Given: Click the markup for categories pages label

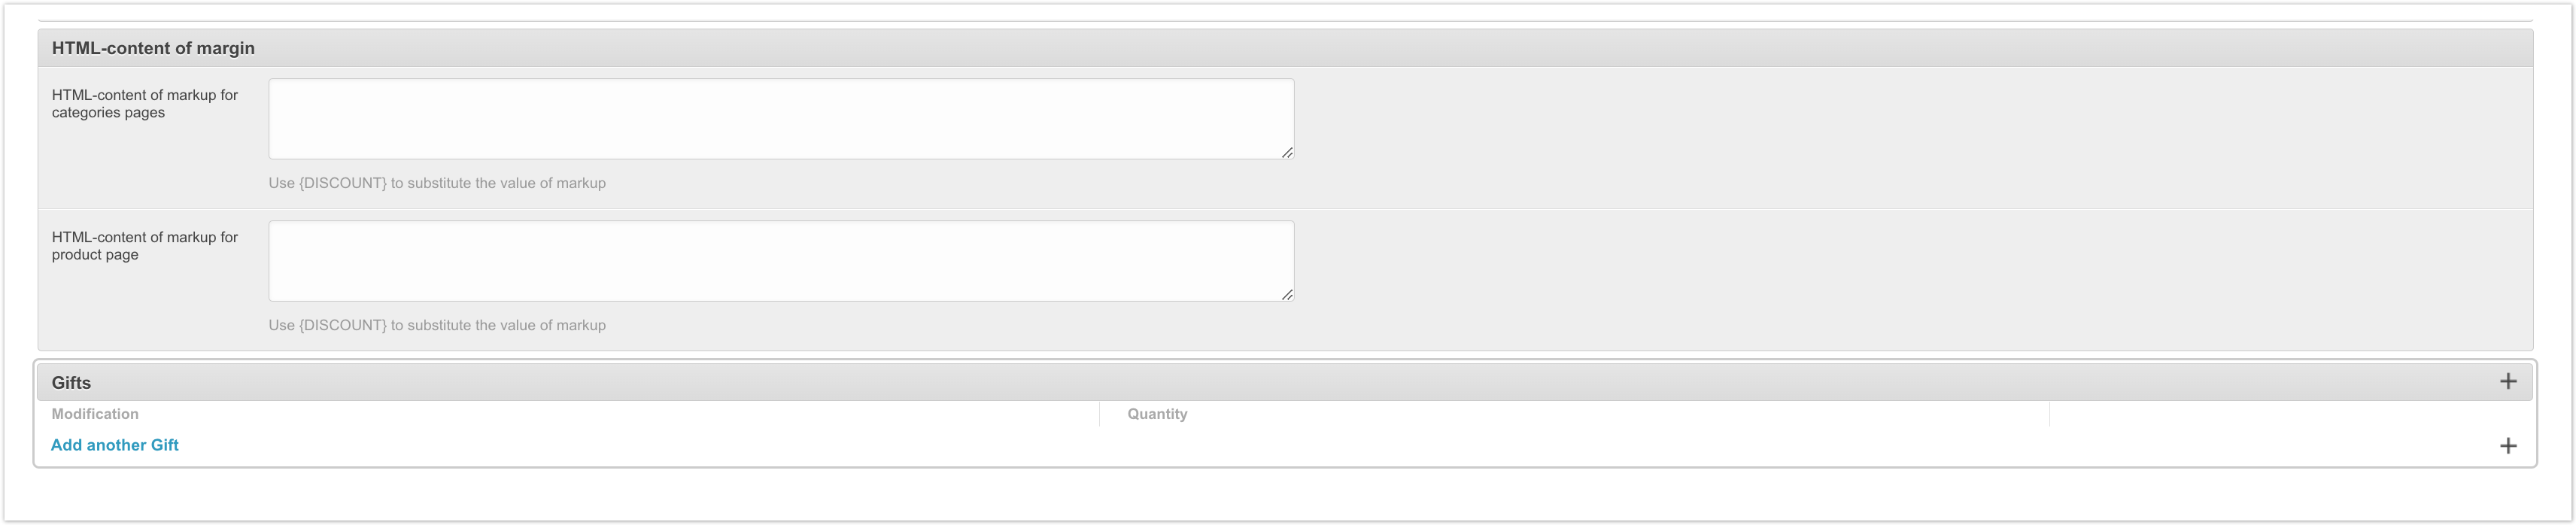Looking at the screenshot, I should coord(145,104).
